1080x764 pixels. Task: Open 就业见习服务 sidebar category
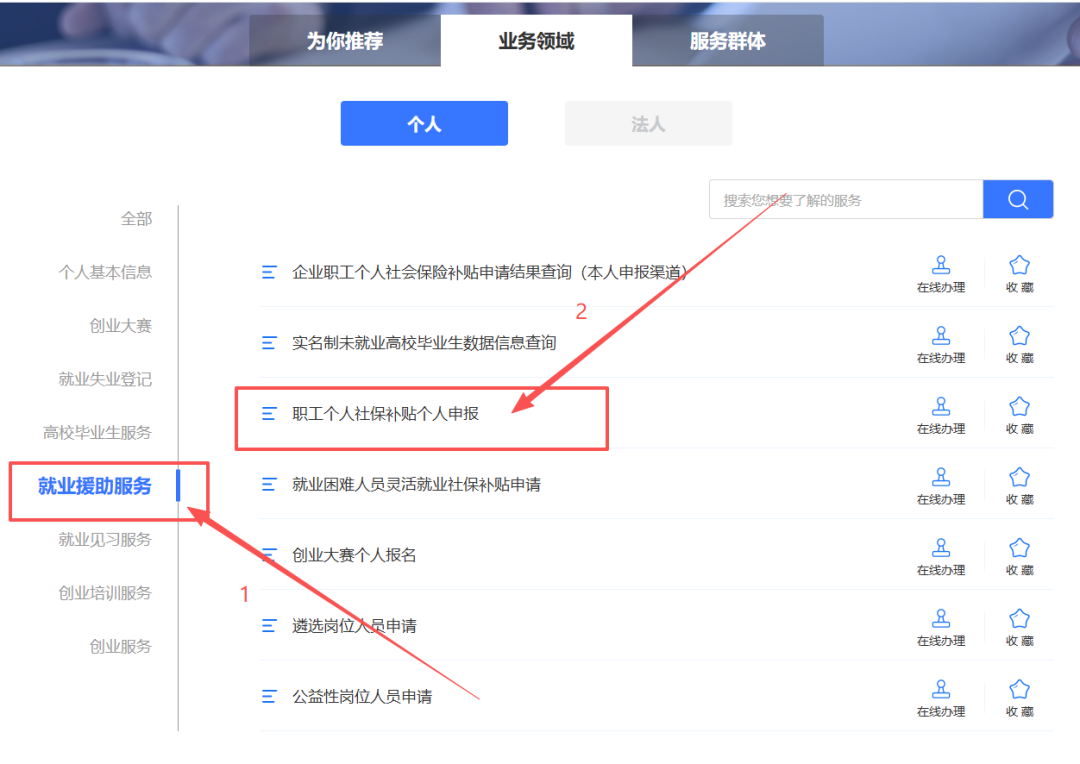(x=105, y=539)
